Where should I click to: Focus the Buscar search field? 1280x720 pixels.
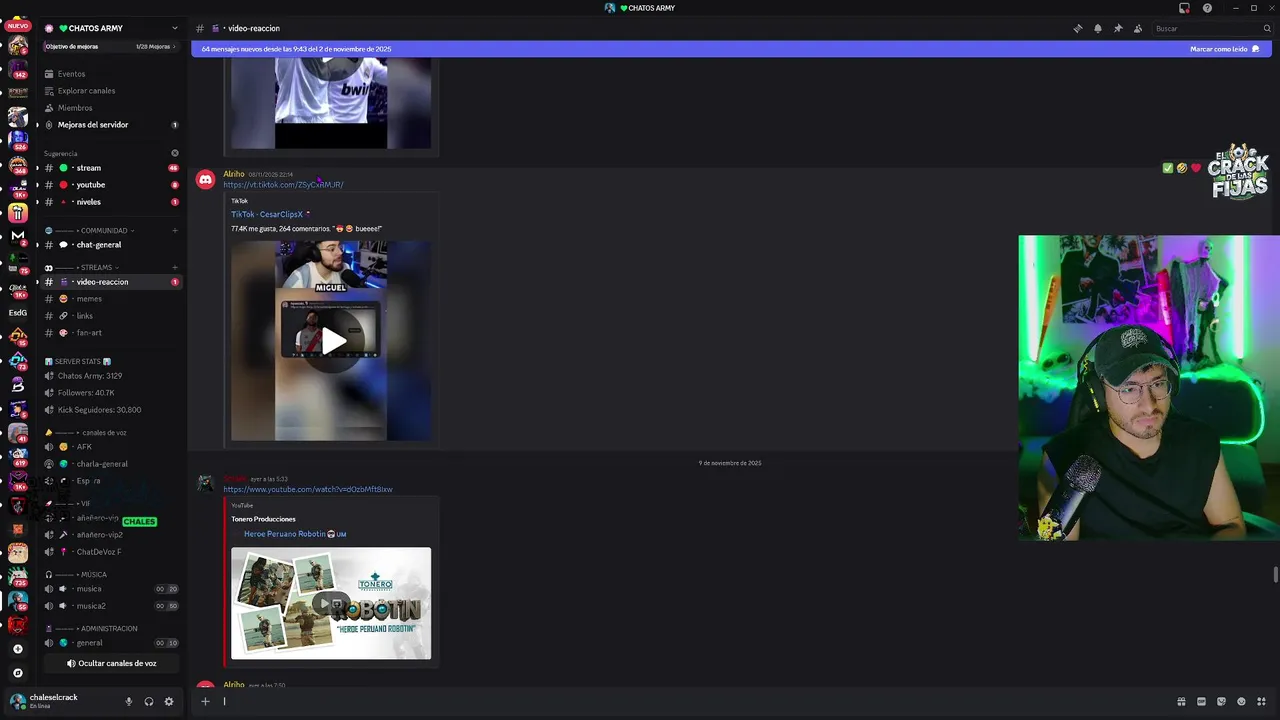(1210, 28)
